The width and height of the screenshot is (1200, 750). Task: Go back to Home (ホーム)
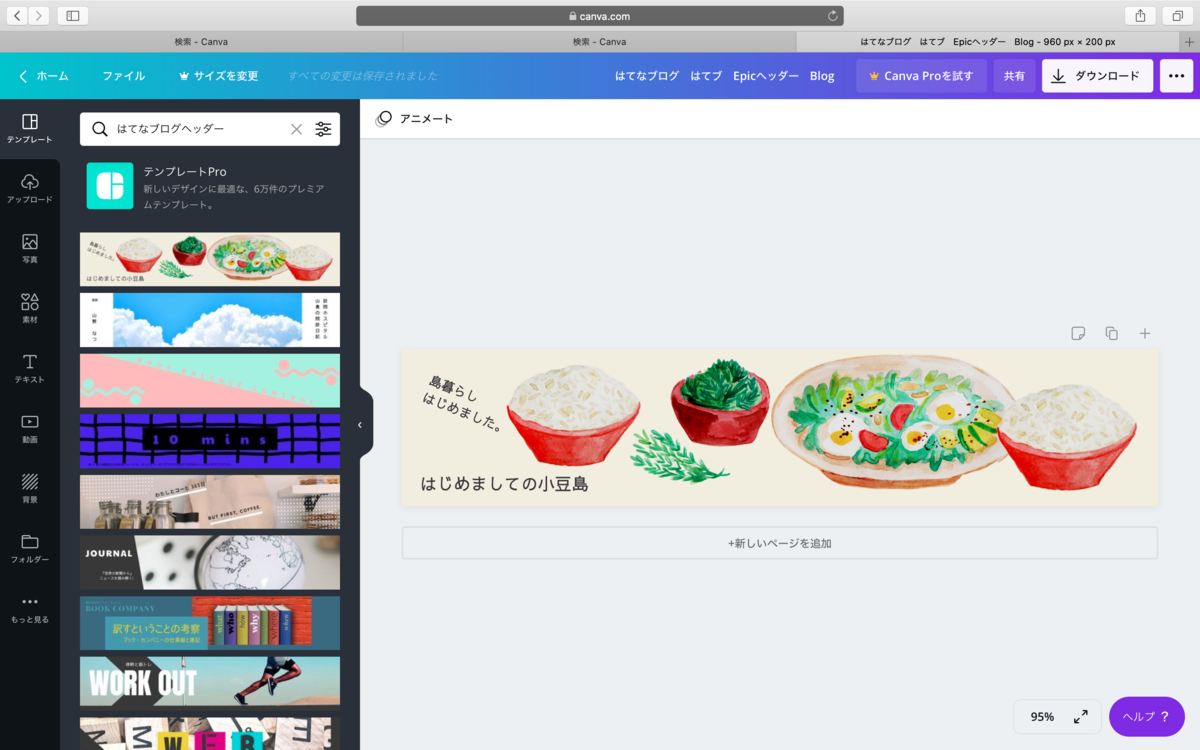point(43,76)
